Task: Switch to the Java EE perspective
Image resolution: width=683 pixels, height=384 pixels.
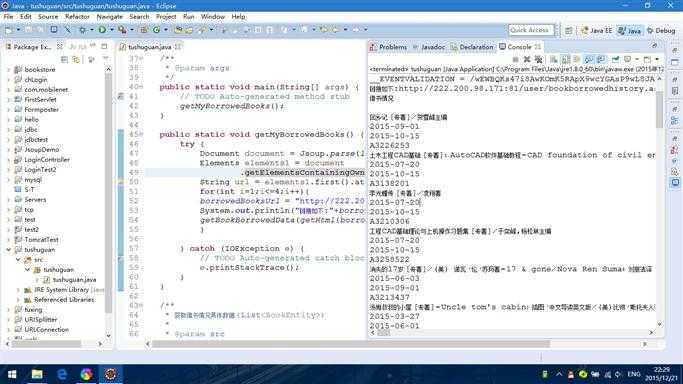Action: (596, 30)
